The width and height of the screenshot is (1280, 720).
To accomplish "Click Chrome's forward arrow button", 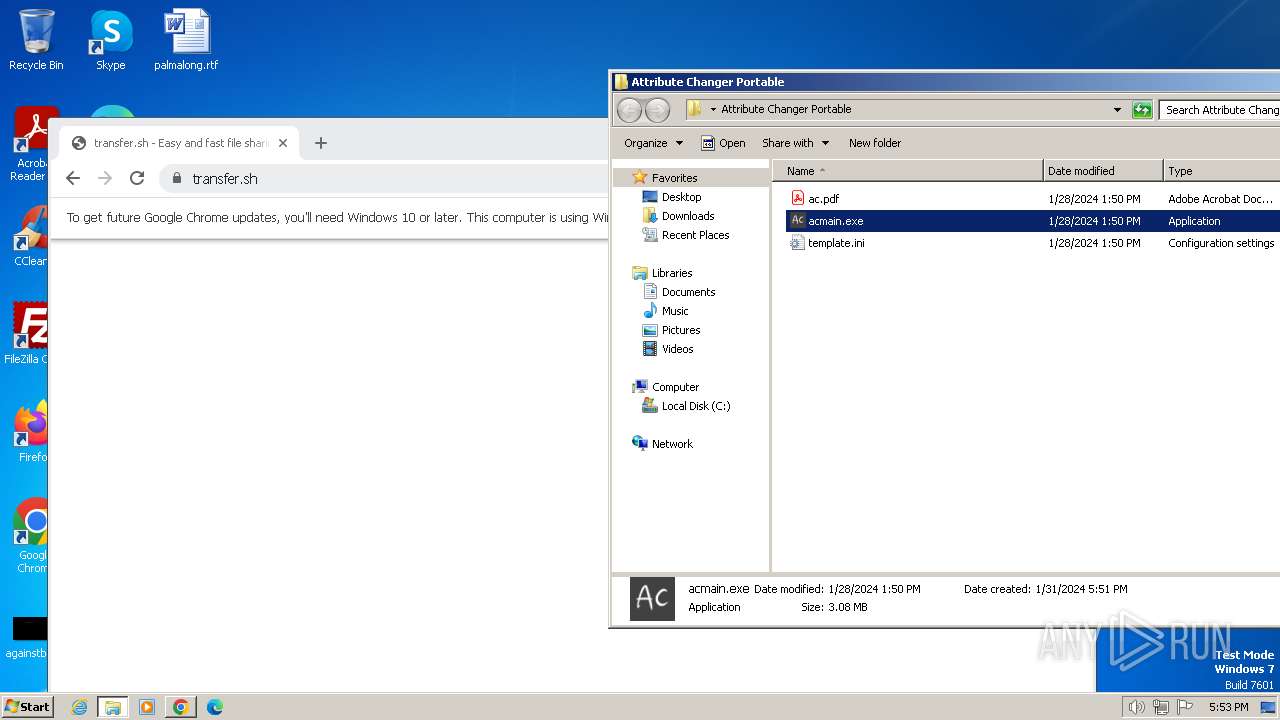I will coord(105,178).
